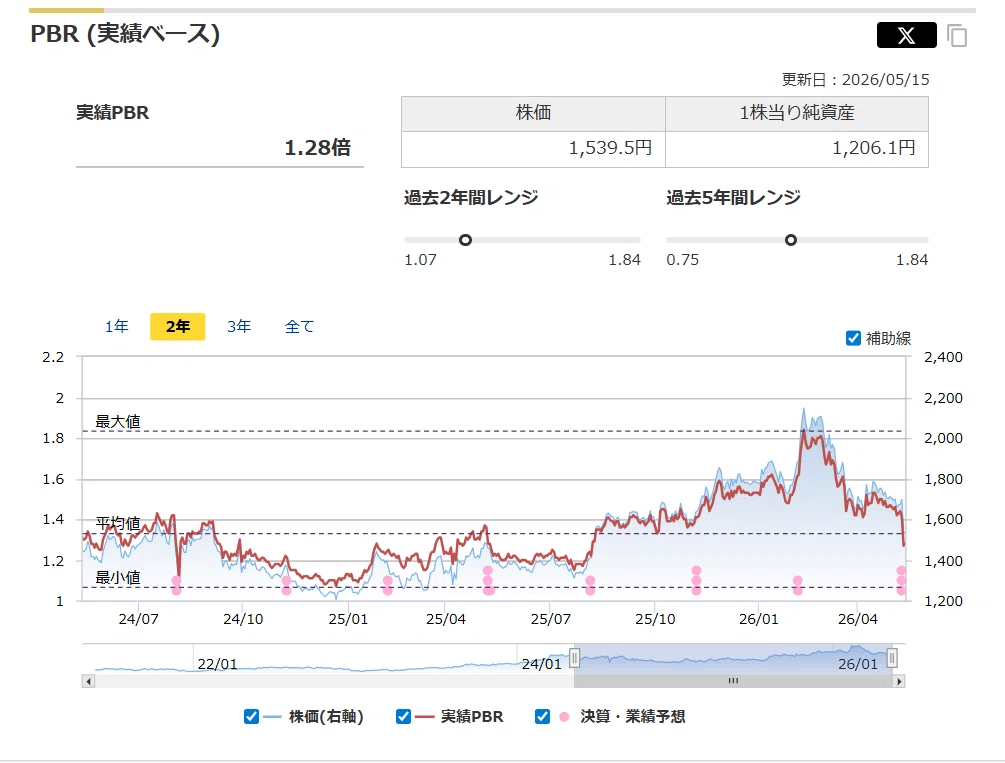Click the 24/01 label in navigator
The height and width of the screenshot is (763, 1005).
tap(542, 664)
